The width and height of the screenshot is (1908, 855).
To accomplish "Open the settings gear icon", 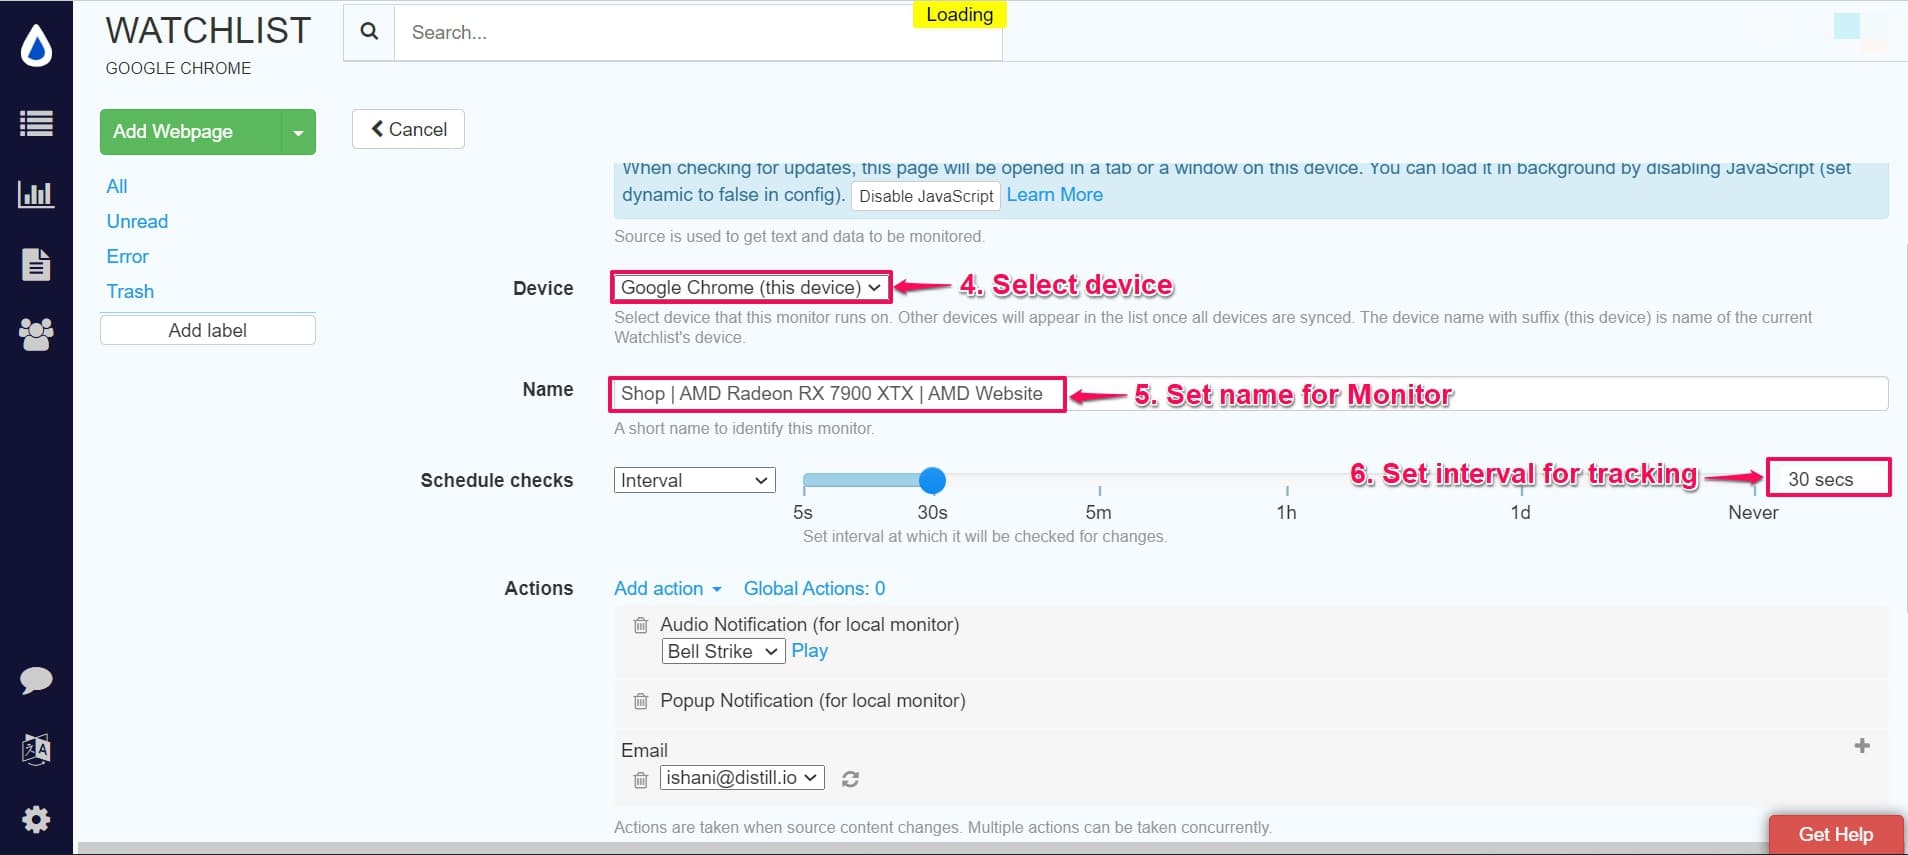I will pos(36,820).
